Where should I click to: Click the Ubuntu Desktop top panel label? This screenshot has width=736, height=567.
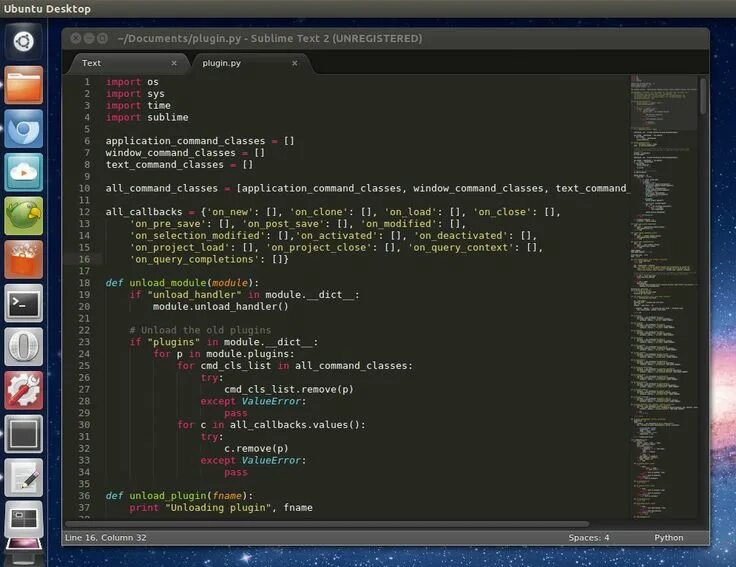pos(47,9)
